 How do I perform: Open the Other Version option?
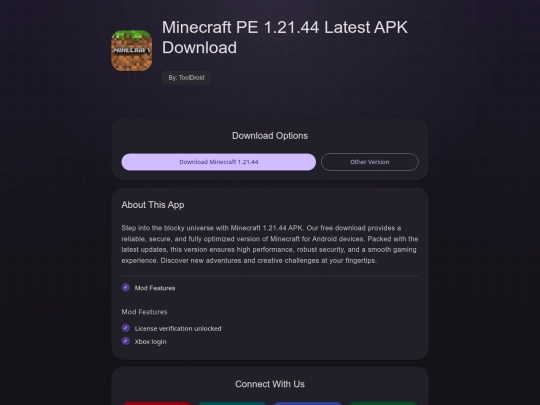(x=370, y=162)
